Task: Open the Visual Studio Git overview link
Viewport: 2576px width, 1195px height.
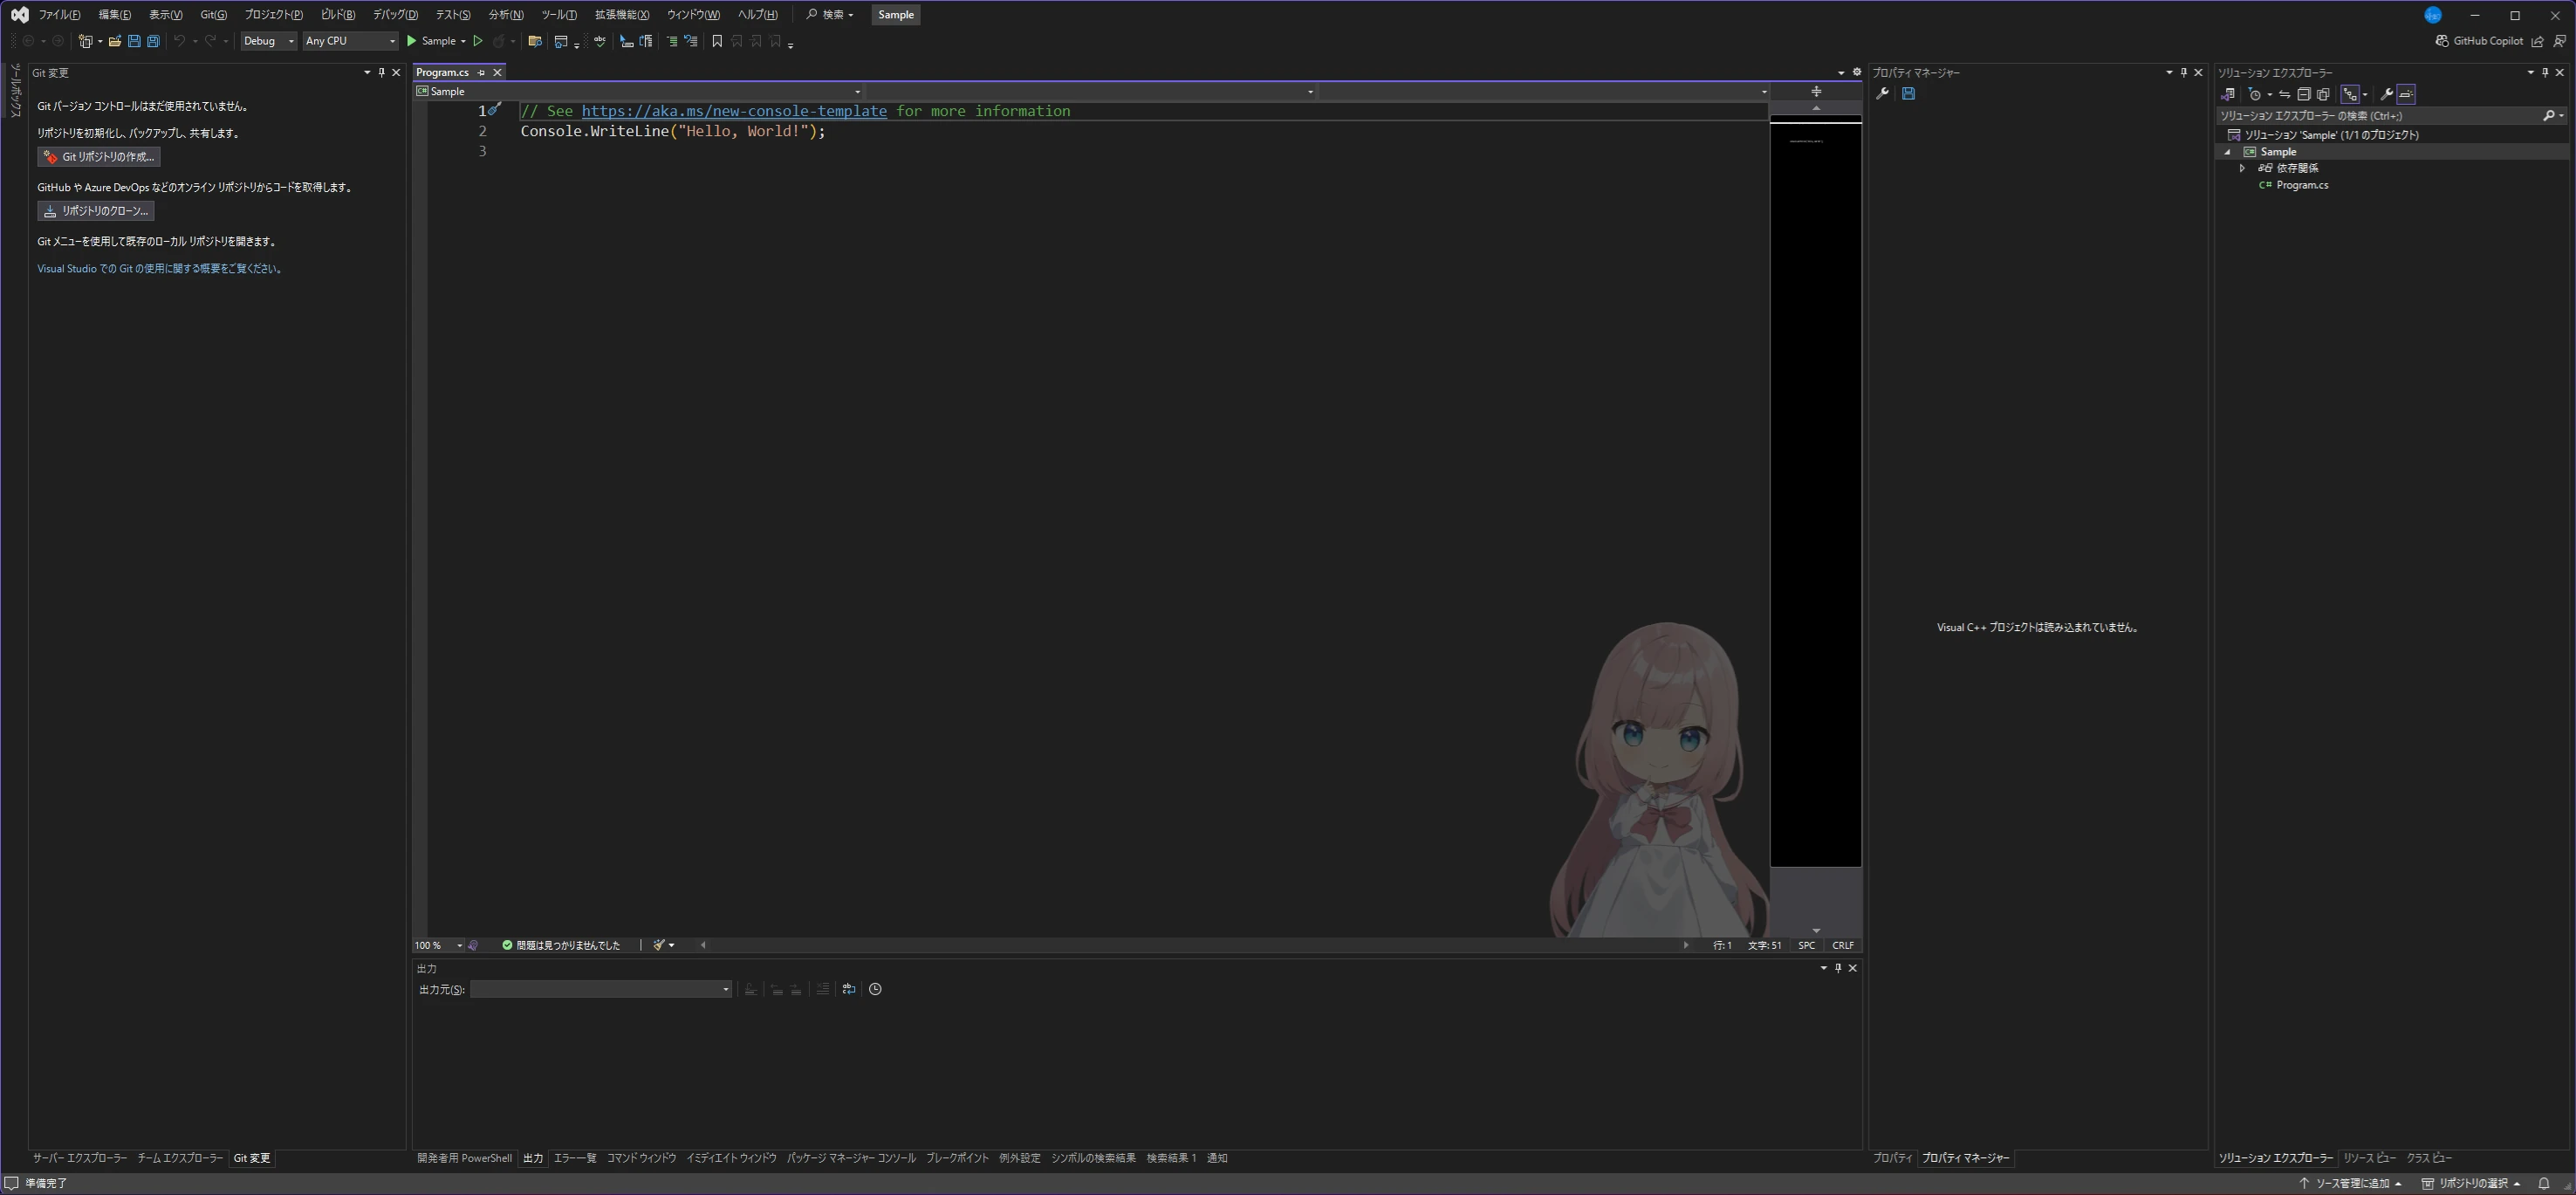Action: (x=160, y=269)
